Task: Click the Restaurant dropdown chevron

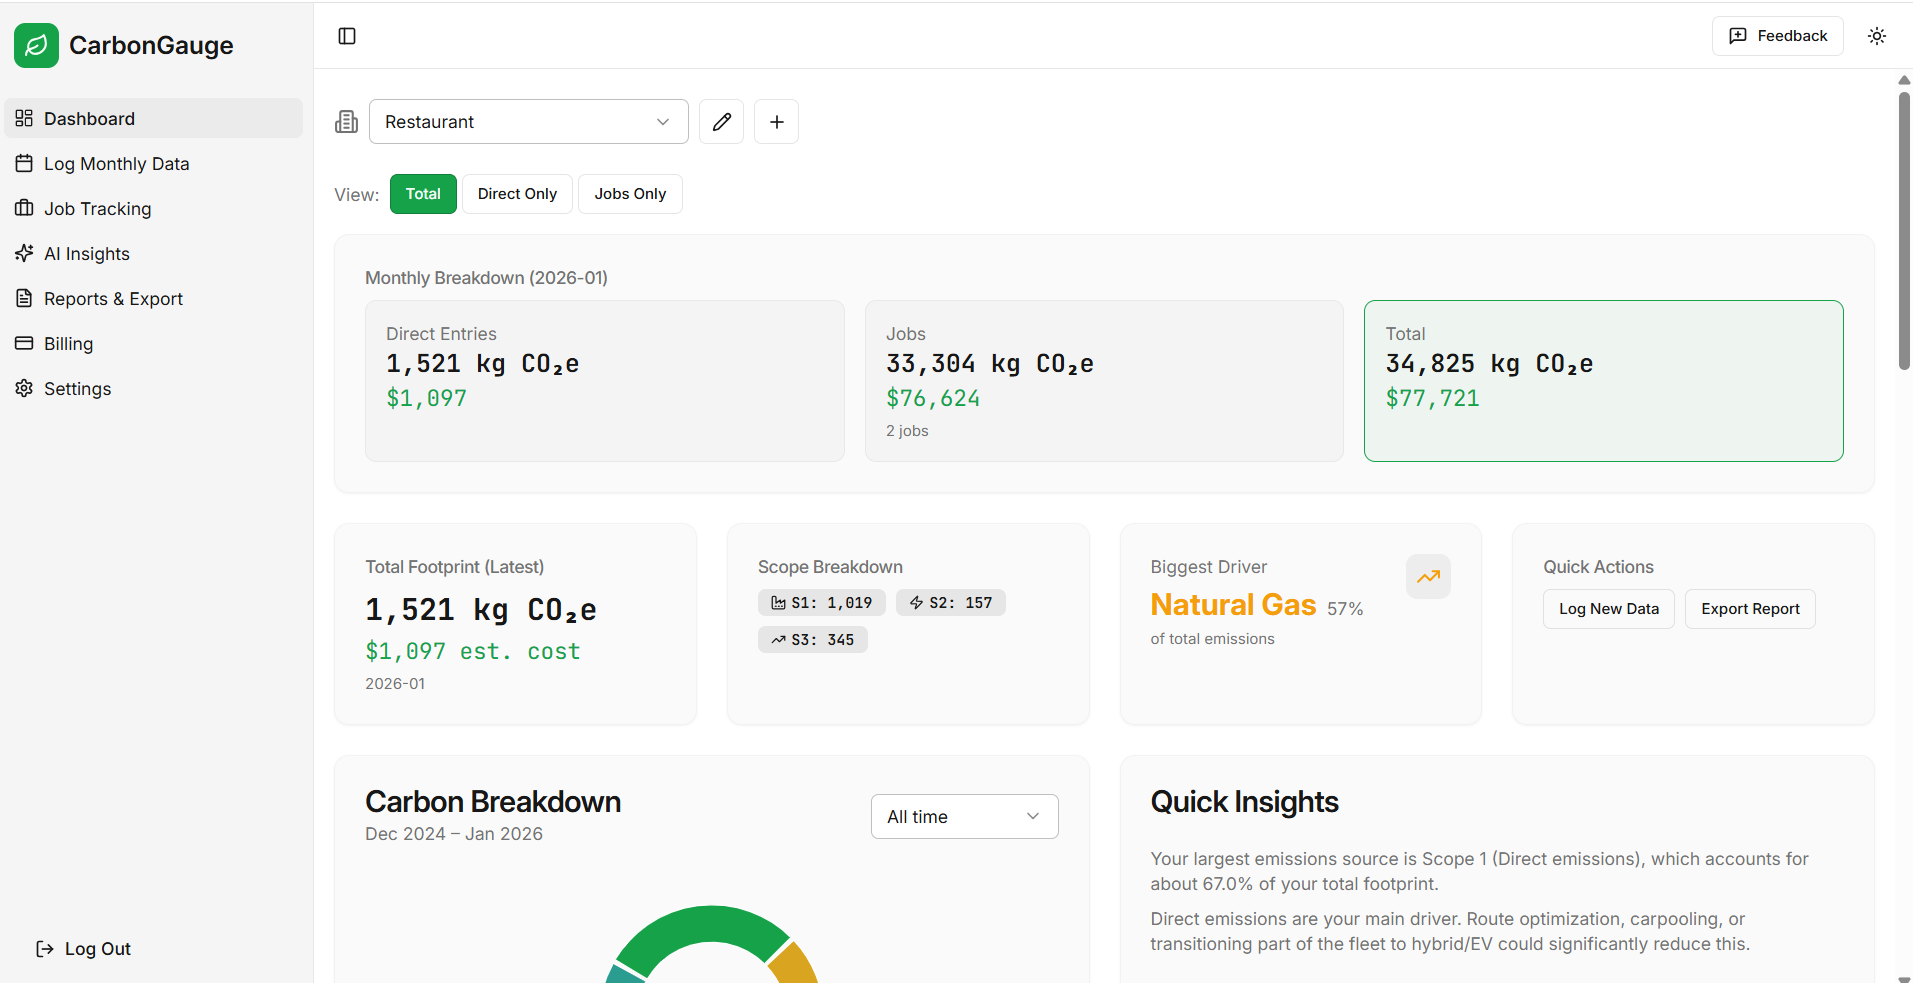Action: [x=663, y=122]
